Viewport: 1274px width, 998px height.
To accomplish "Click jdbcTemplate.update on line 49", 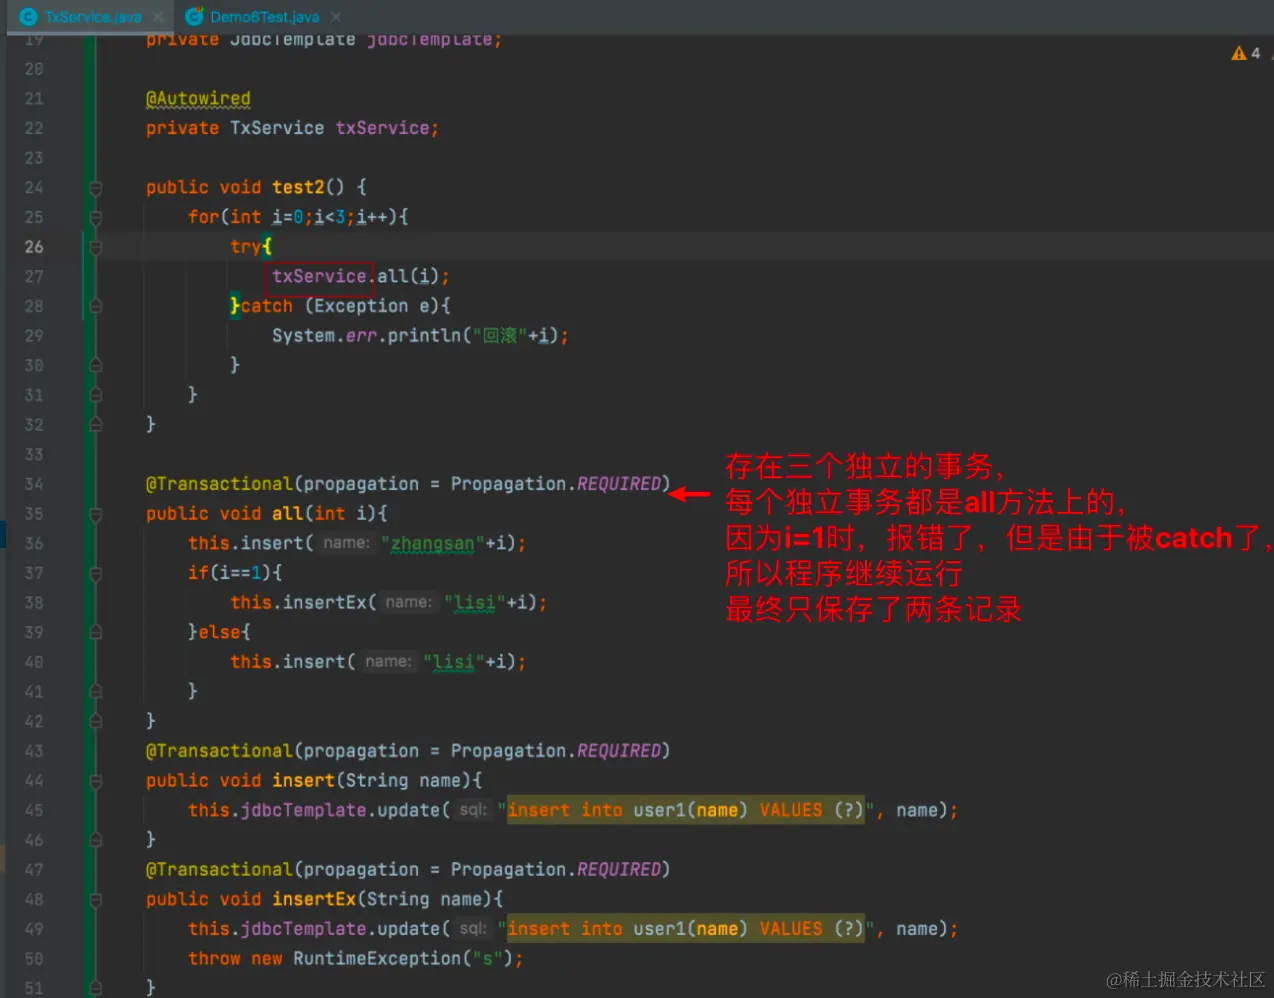I will [x=340, y=929].
